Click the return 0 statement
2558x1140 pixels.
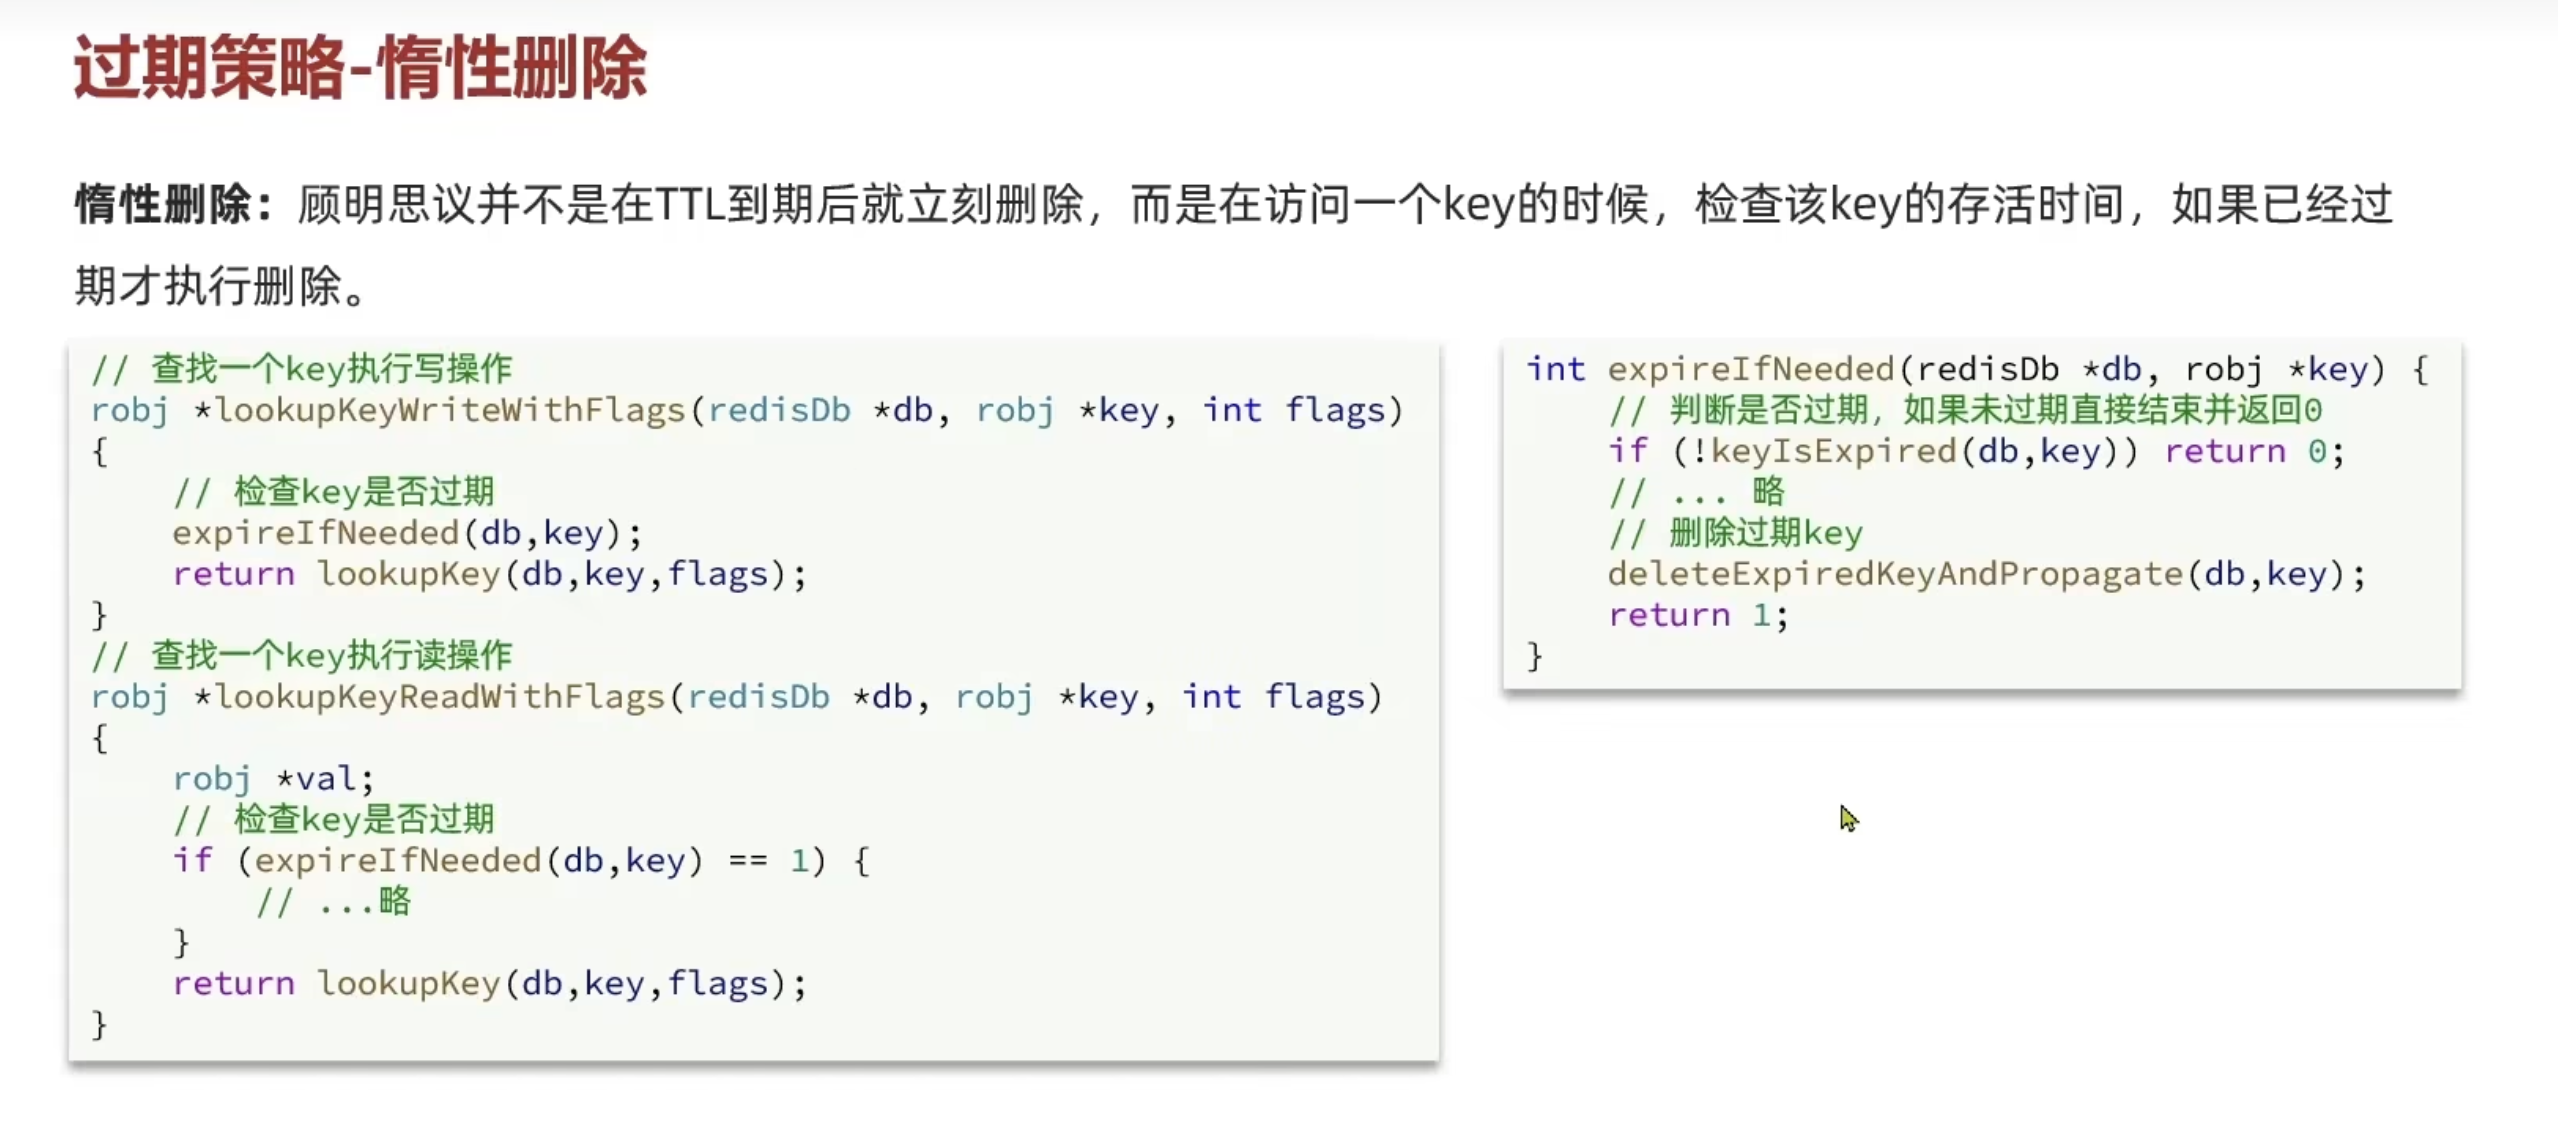tap(2250, 452)
